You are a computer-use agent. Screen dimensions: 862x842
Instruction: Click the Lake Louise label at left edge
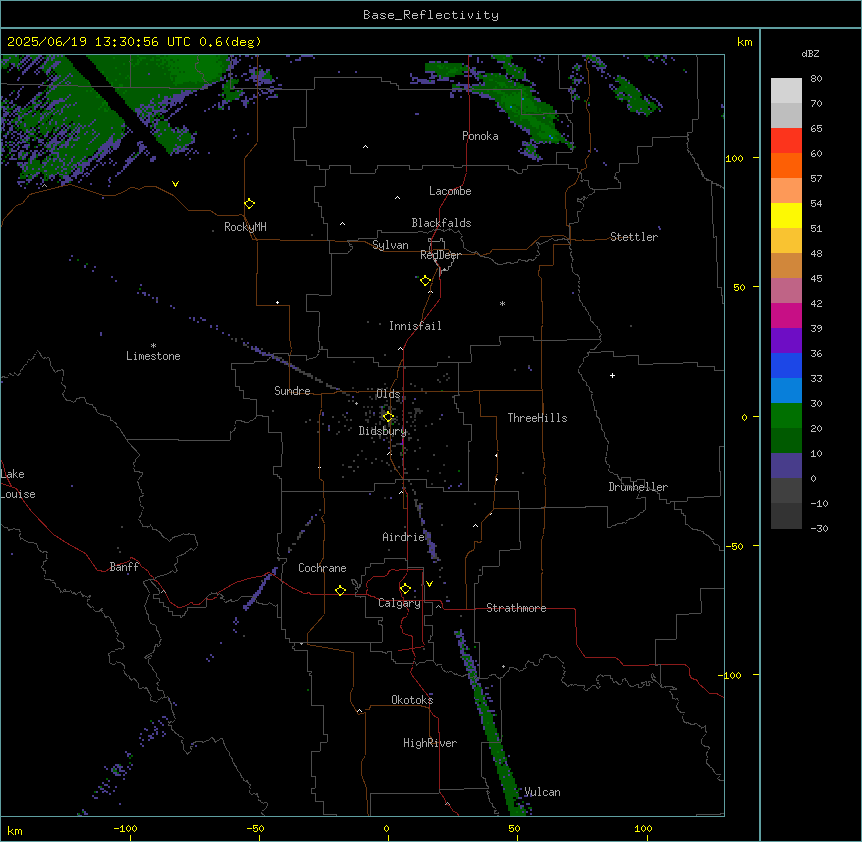click(18, 484)
